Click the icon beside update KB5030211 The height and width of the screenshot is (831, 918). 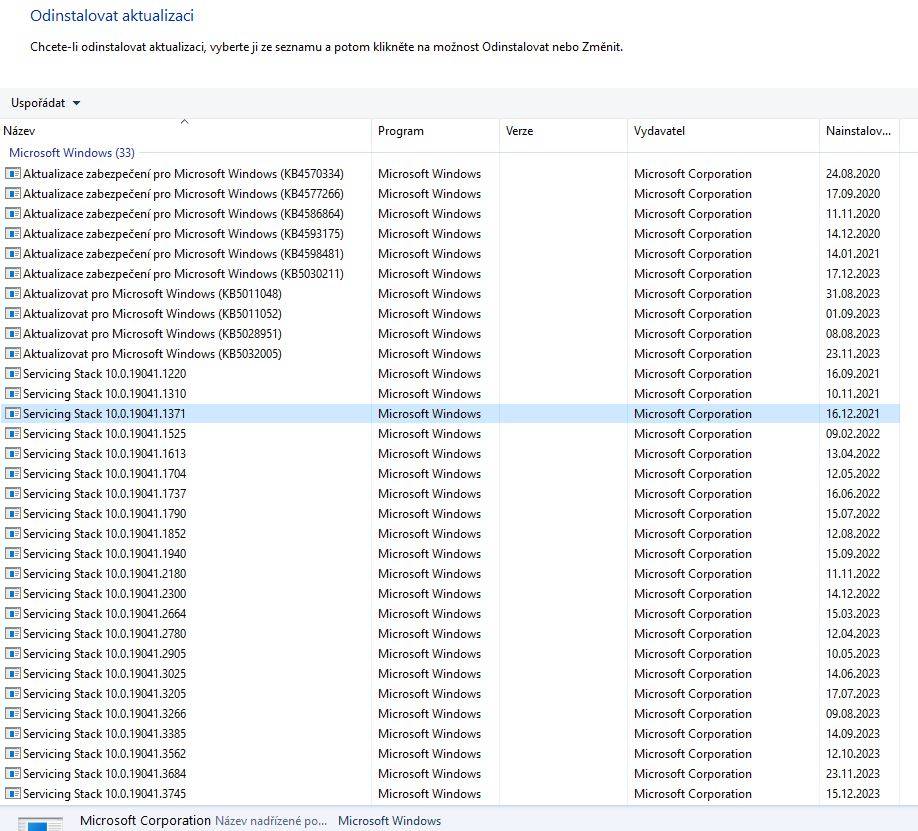pyautogui.click(x=13, y=273)
